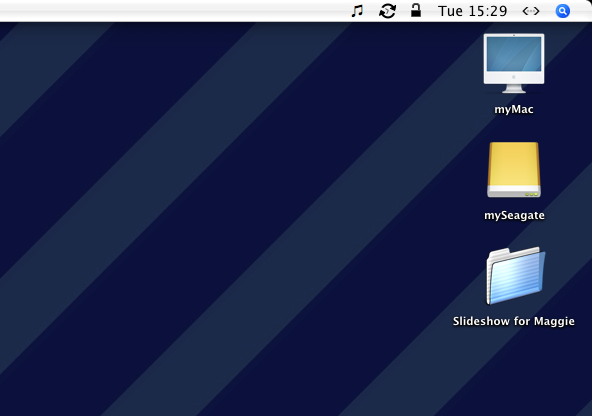Screen dimensions: 592x416
Task: Select the yellow mySeagate drive icon
Action: click(x=514, y=169)
